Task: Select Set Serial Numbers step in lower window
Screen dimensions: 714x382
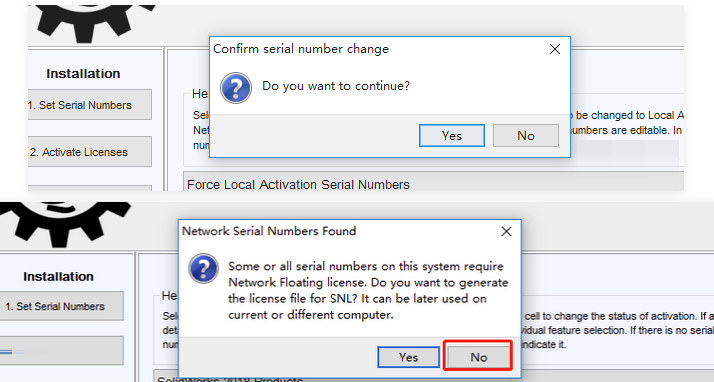Action: pos(61,306)
